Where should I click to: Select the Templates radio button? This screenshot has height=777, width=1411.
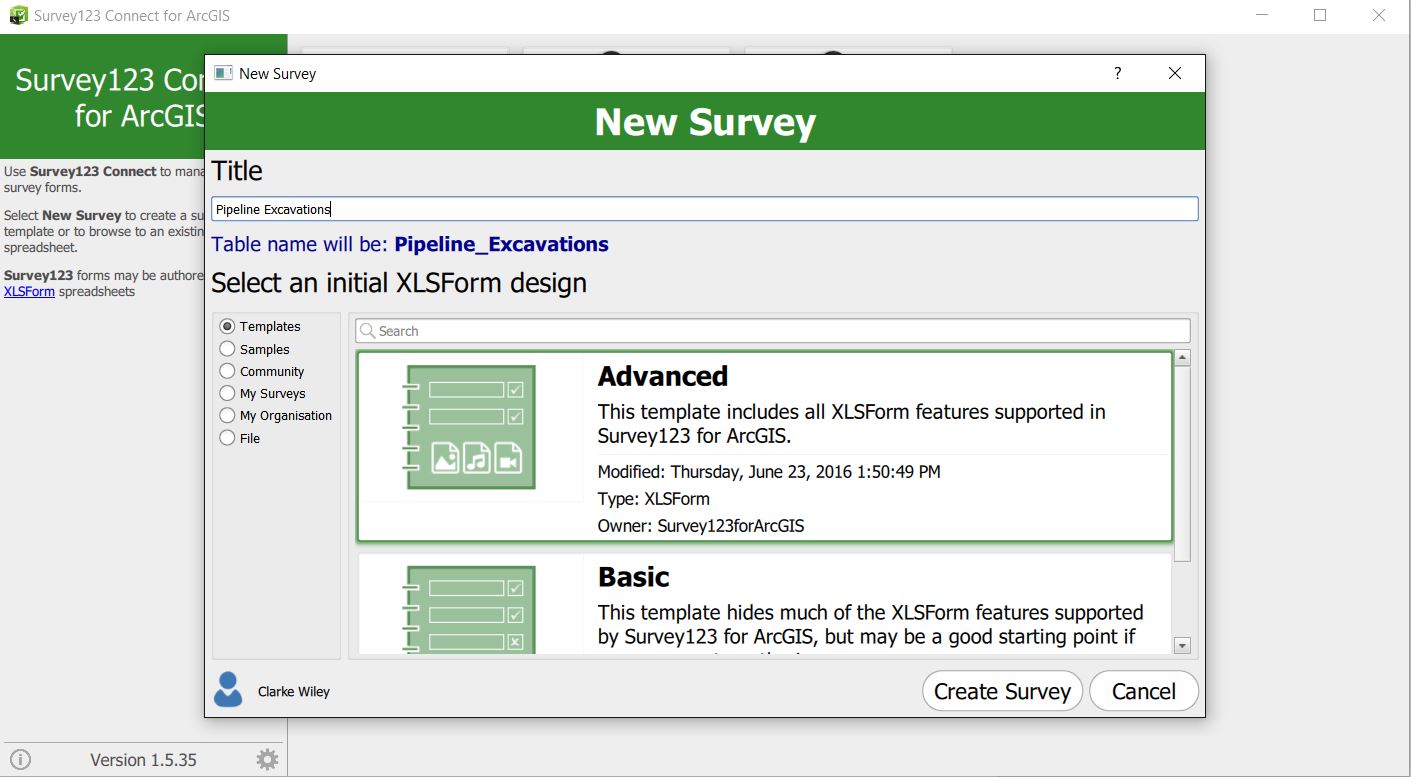(227, 326)
